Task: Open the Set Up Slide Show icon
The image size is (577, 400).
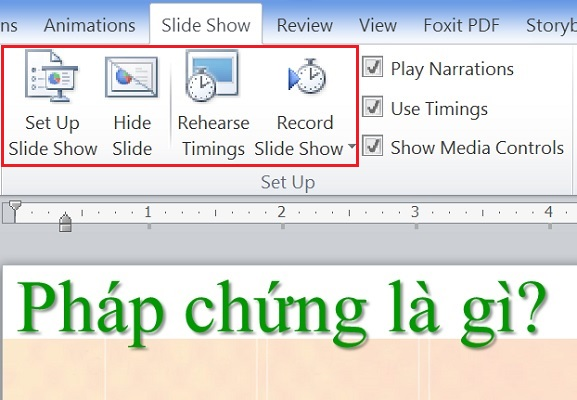Action: (52, 76)
